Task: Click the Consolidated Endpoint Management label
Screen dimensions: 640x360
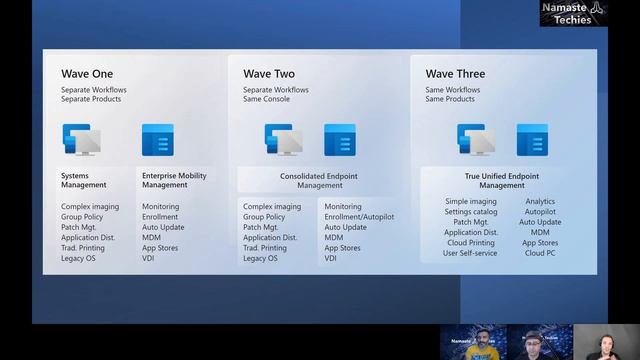Action: tap(319, 180)
